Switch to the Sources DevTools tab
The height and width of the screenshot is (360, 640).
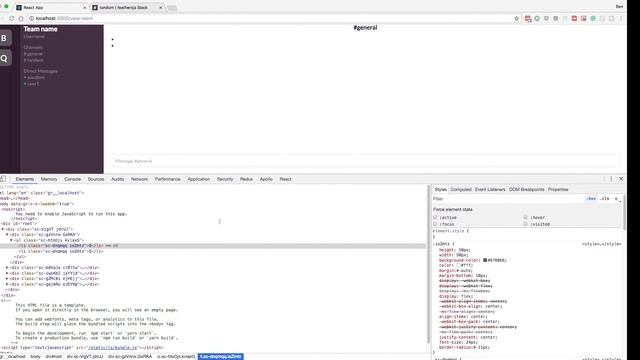coord(96,179)
